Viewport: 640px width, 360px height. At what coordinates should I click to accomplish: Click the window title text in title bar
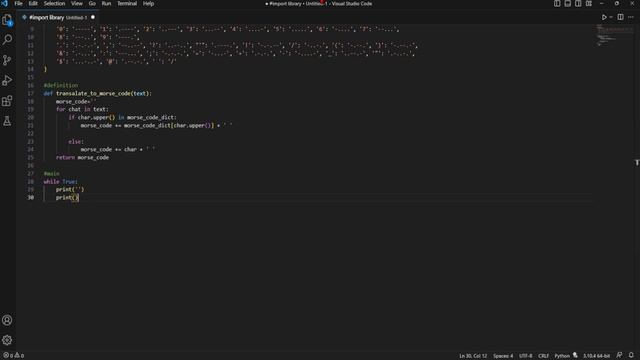click(x=319, y=4)
